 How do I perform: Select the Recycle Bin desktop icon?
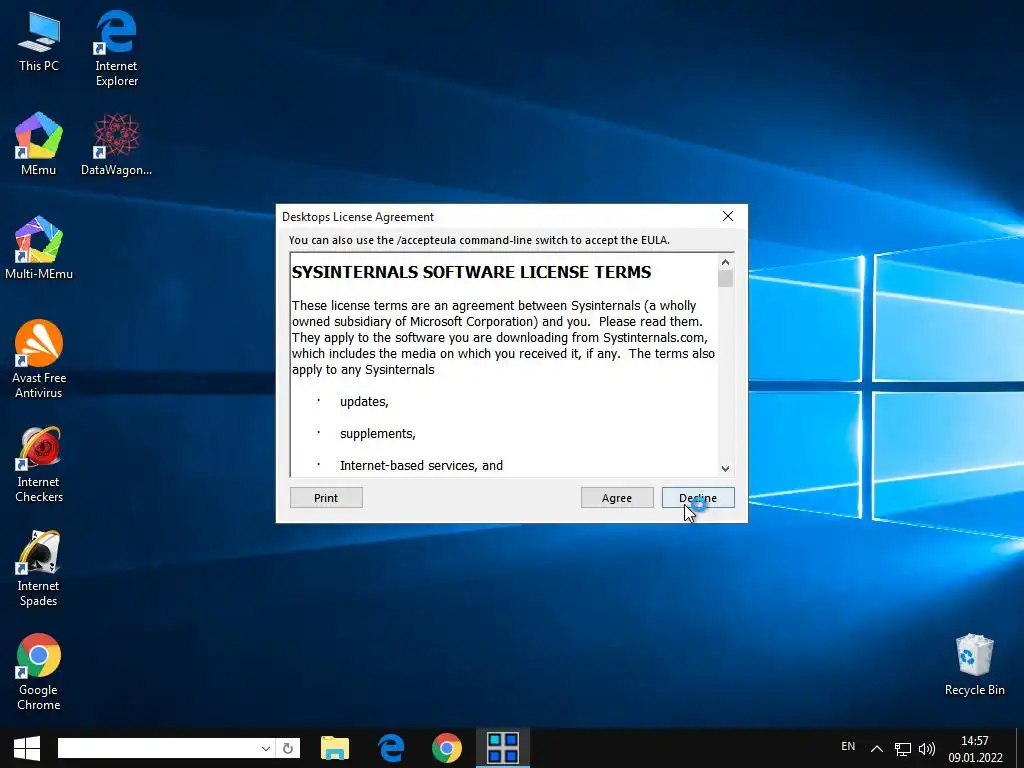click(x=974, y=664)
